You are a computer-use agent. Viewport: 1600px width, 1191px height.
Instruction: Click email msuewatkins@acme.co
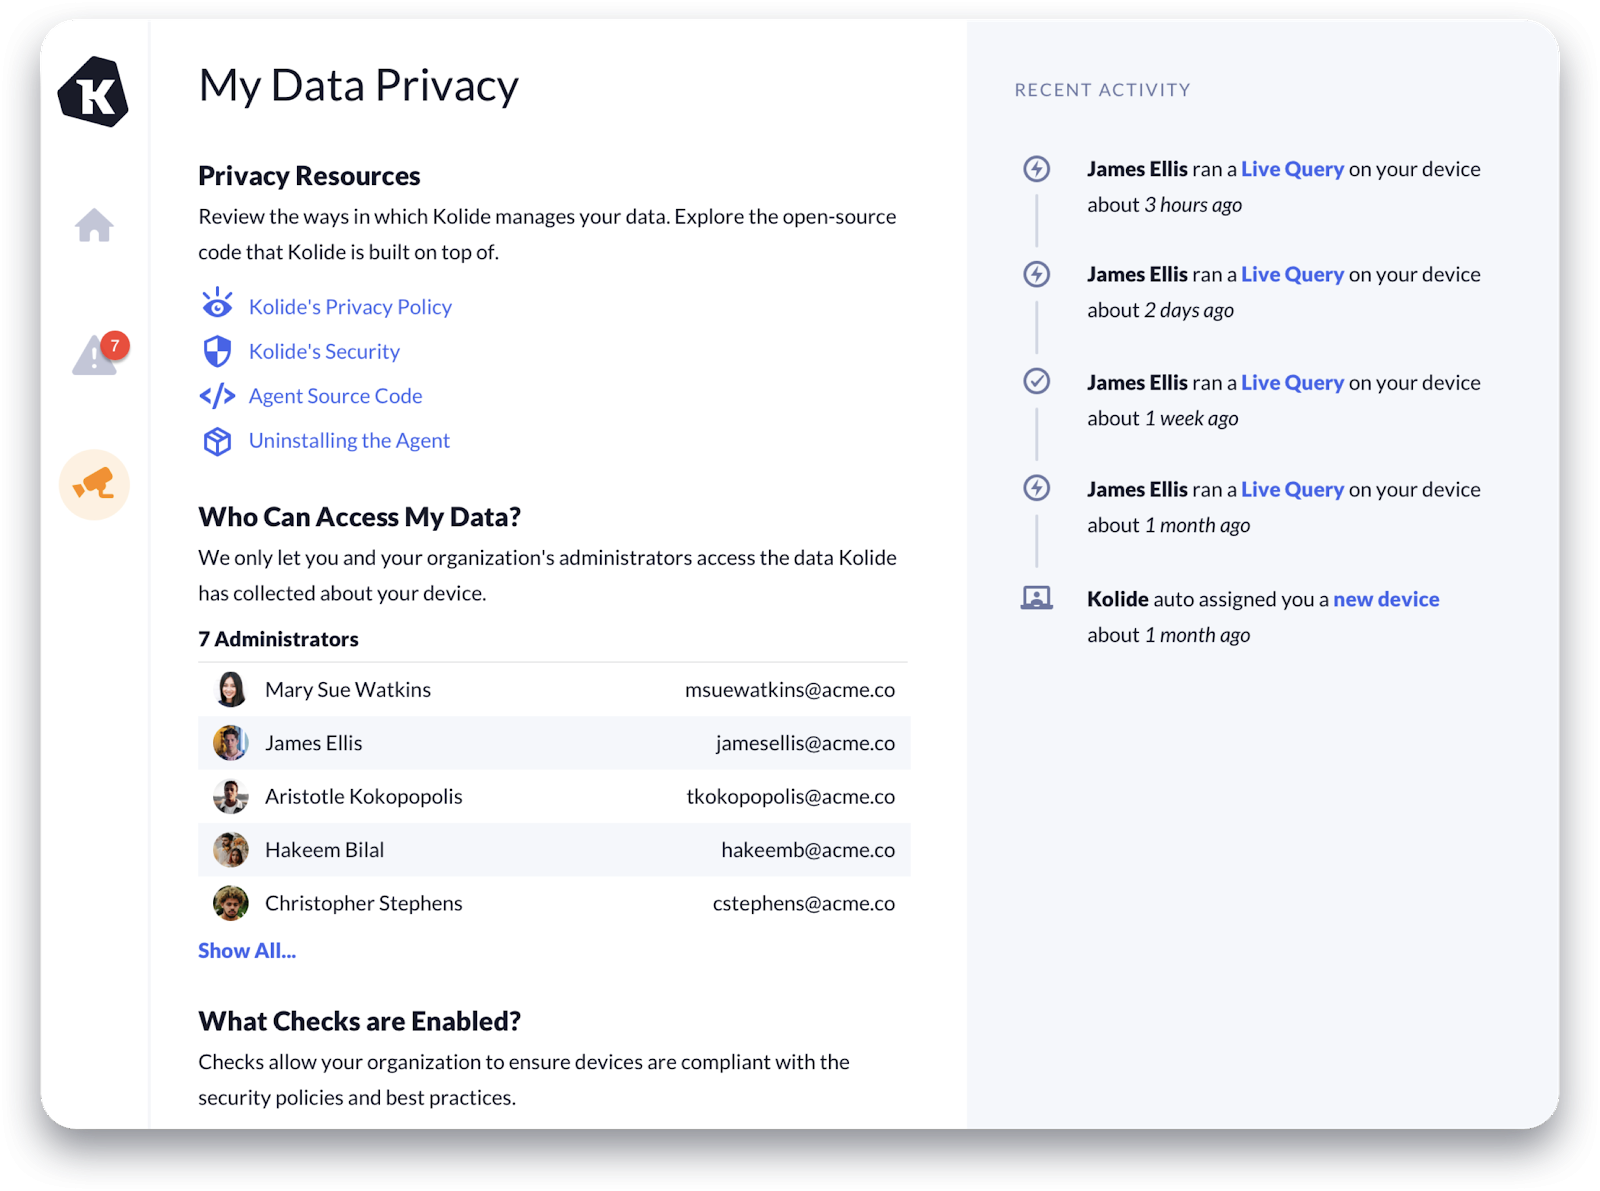coord(790,690)
